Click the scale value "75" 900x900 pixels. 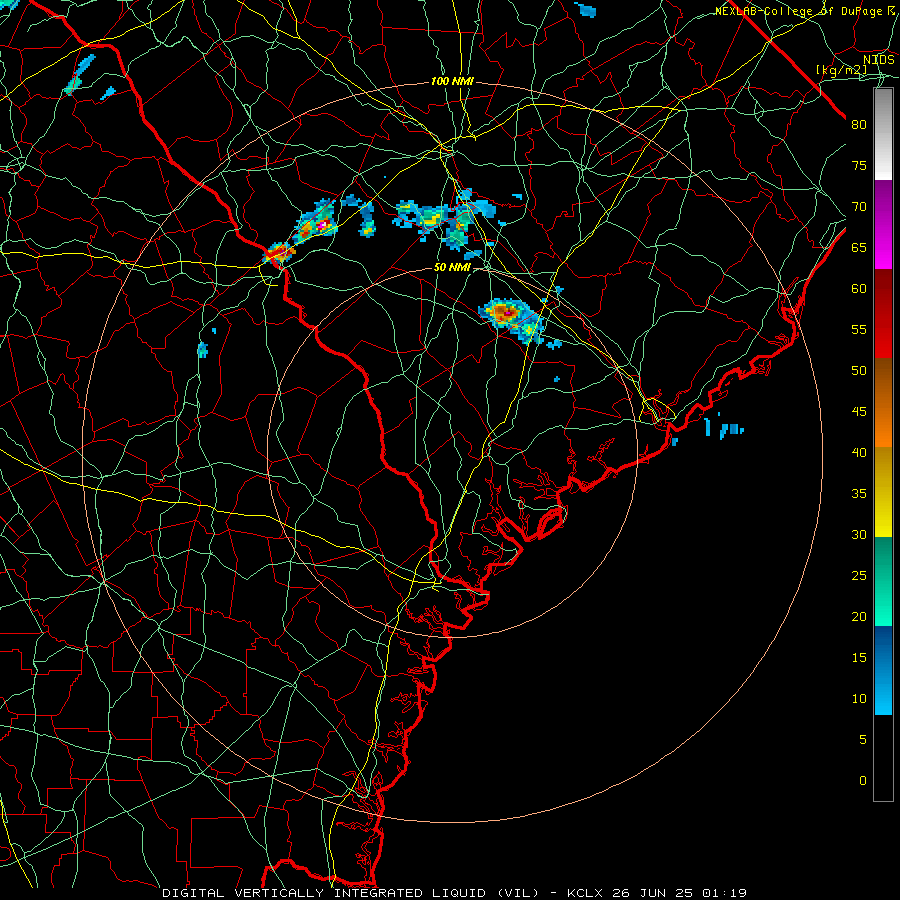pyautogui.click(x=859, y=165)
